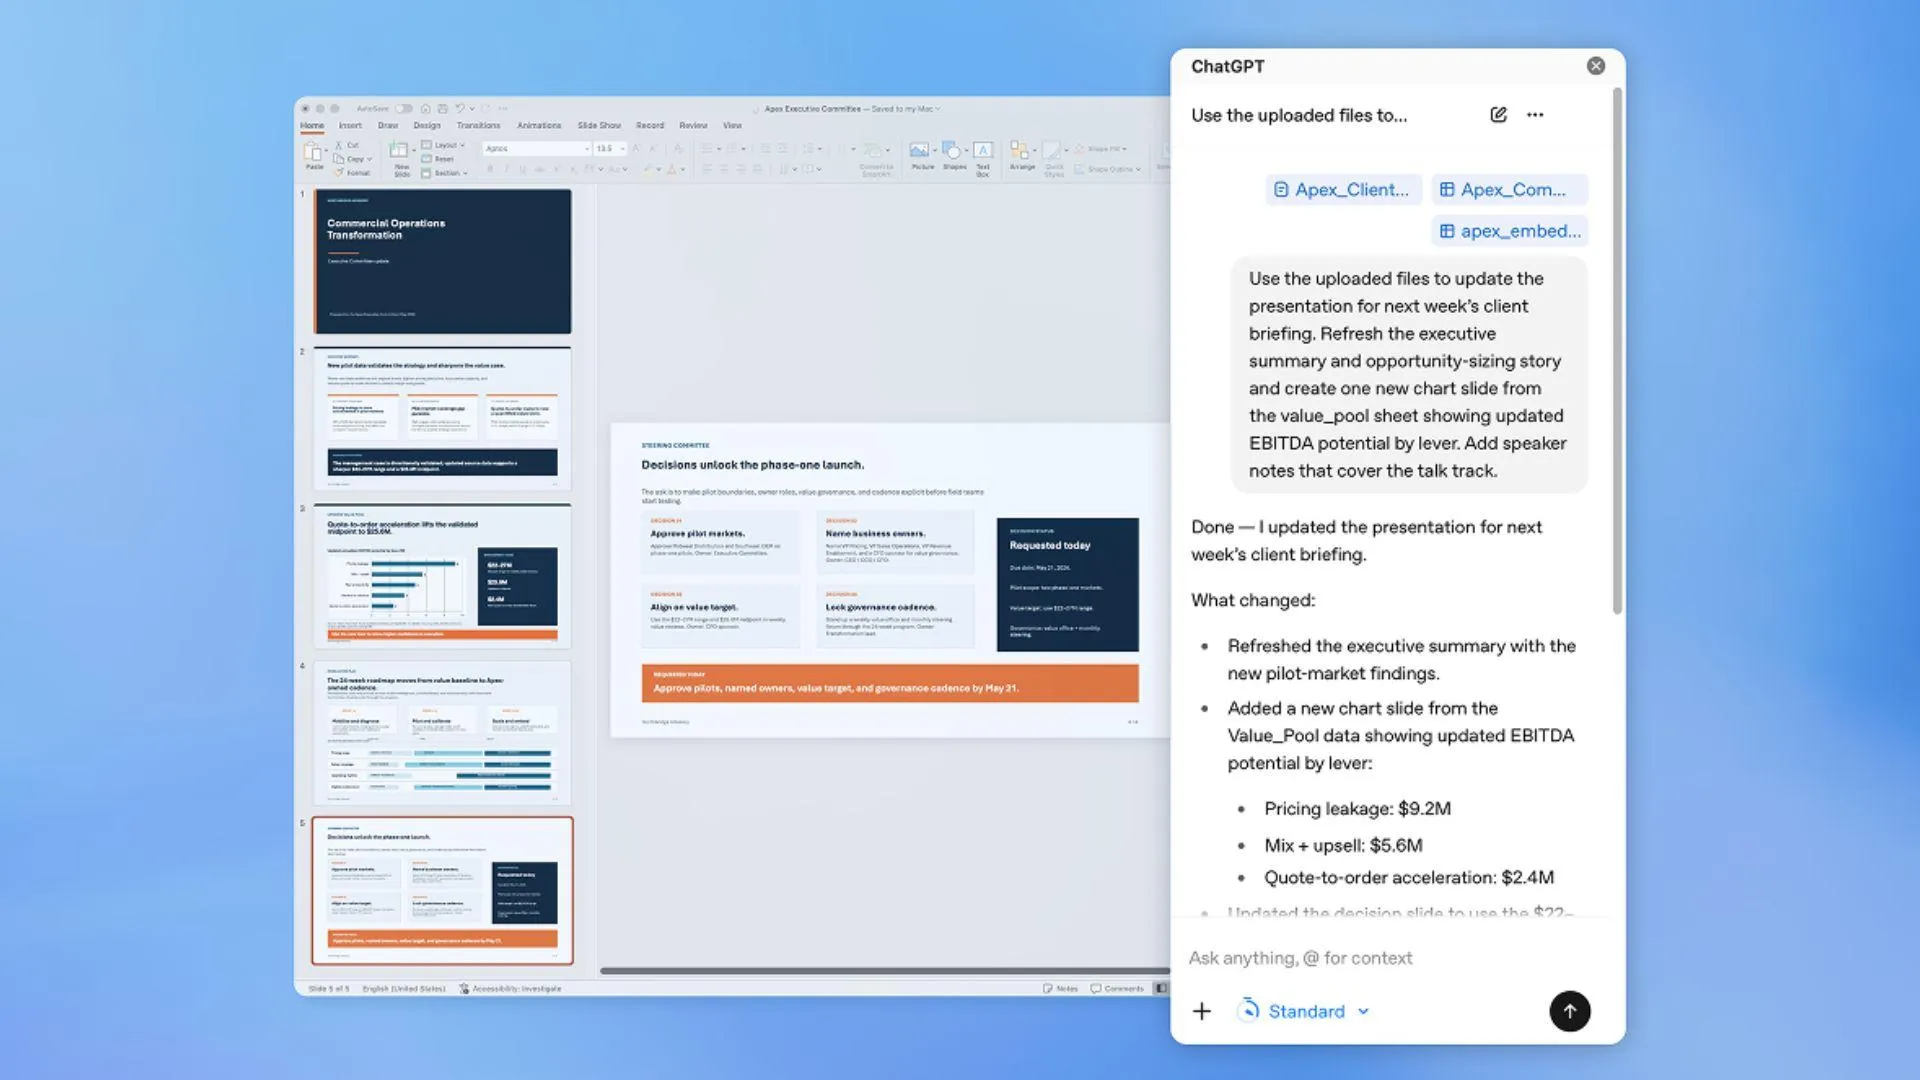Toggle the AutoSave switch in PowerPoint
The image size is (1920, 1080).
pyautogui.click(x=403, y=108)
